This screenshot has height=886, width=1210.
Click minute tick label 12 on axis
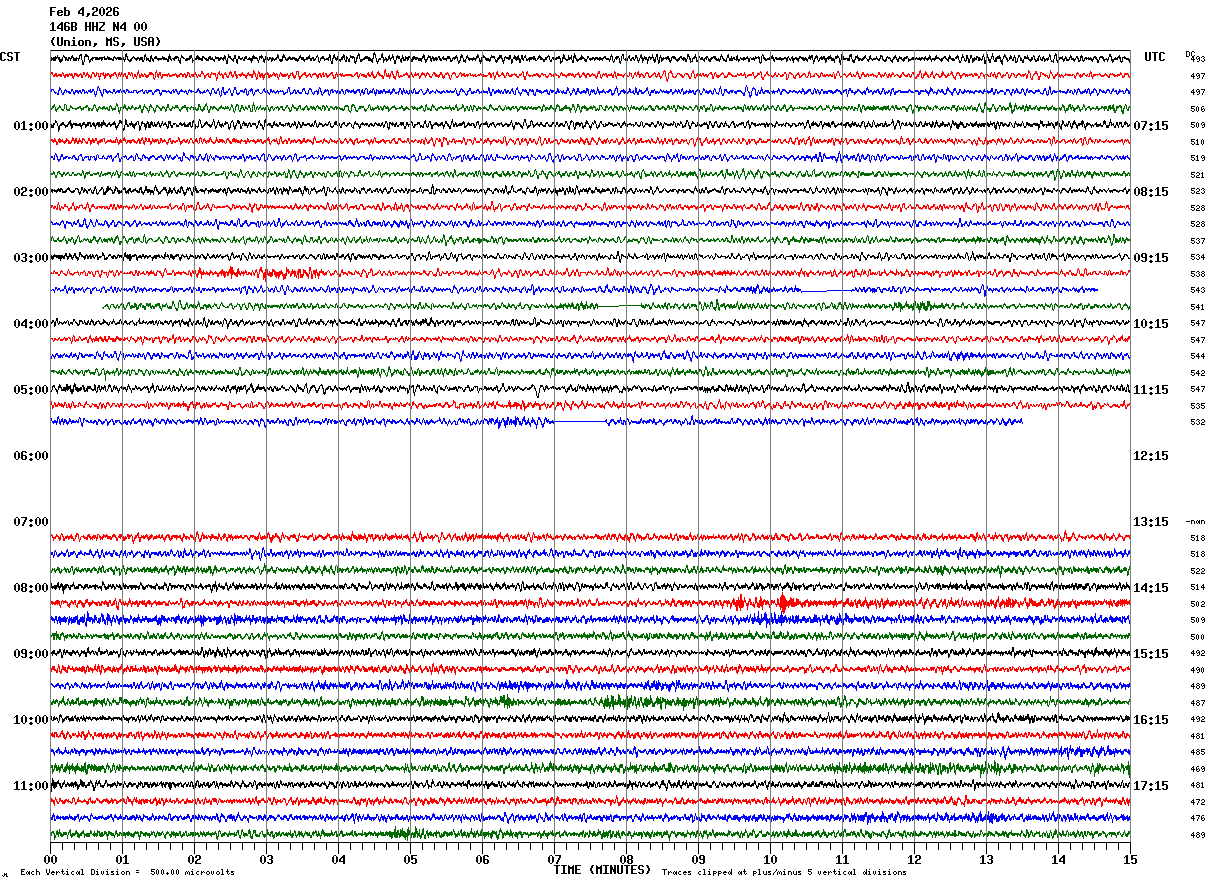click(x=914, y=859)
